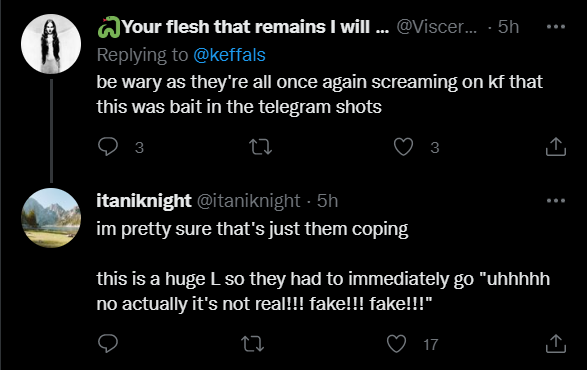Image resolution: width=587 pixels, height=370 pixels.
Task: Open more options on the first tweet
Action: pos(556,27)
